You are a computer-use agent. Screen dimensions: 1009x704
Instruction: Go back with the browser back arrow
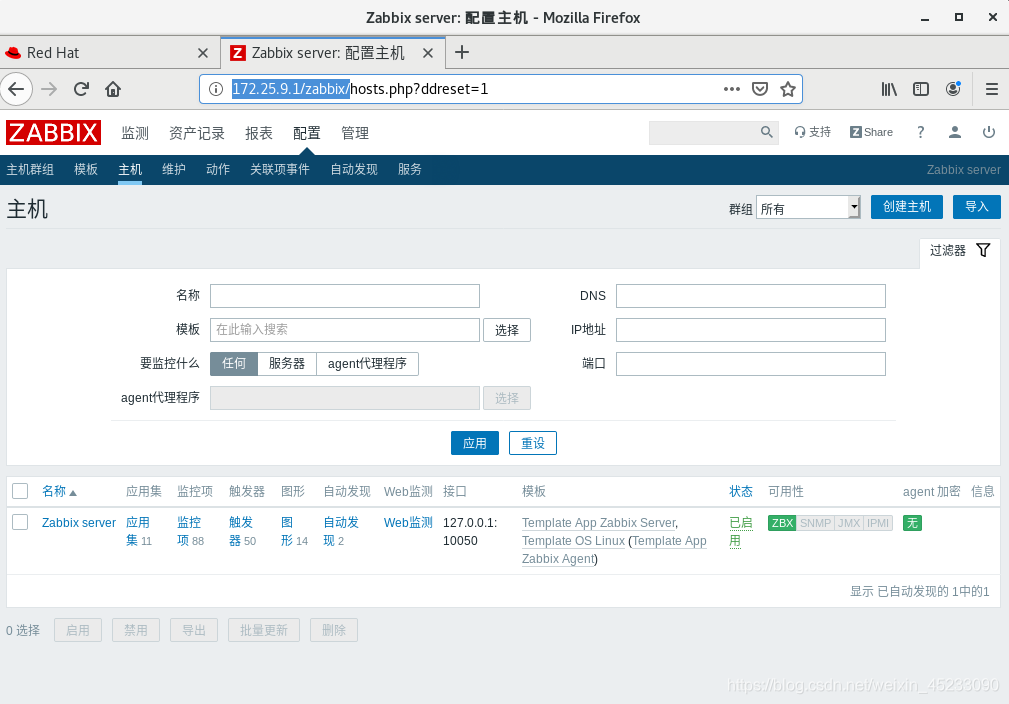[17, 89]
